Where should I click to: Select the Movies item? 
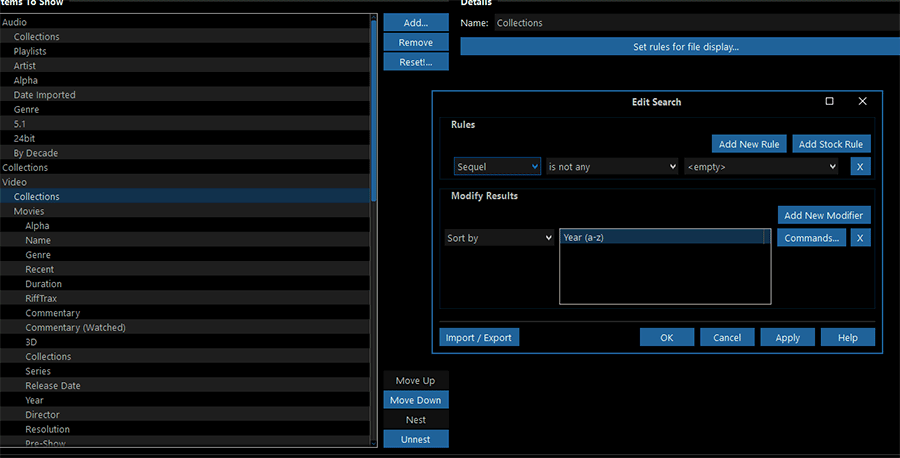pyautogui.click(x=185, y=211)
